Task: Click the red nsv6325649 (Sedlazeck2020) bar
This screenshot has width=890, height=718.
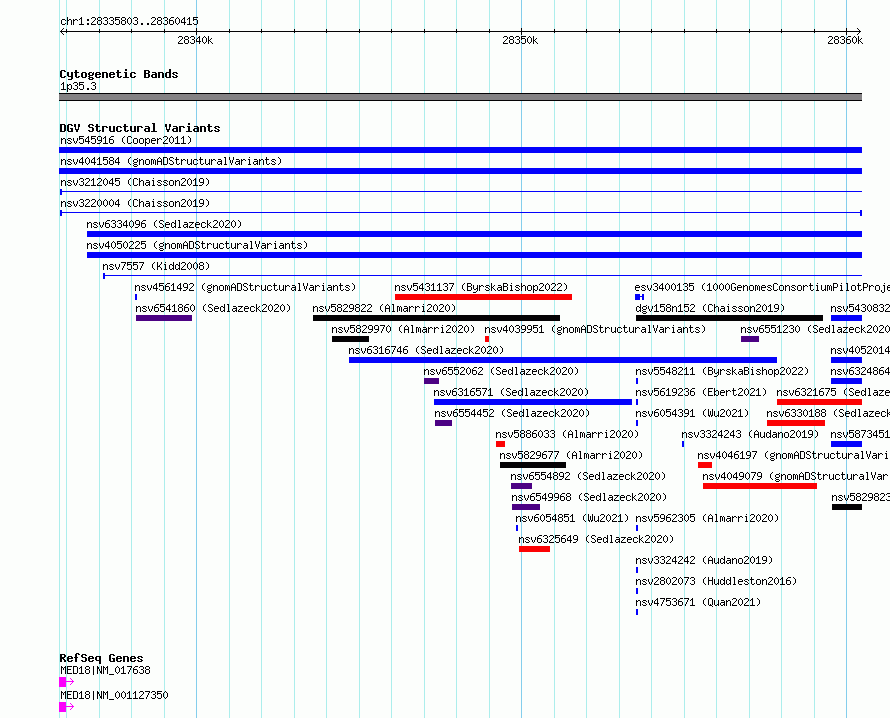Action: [534, 549]
